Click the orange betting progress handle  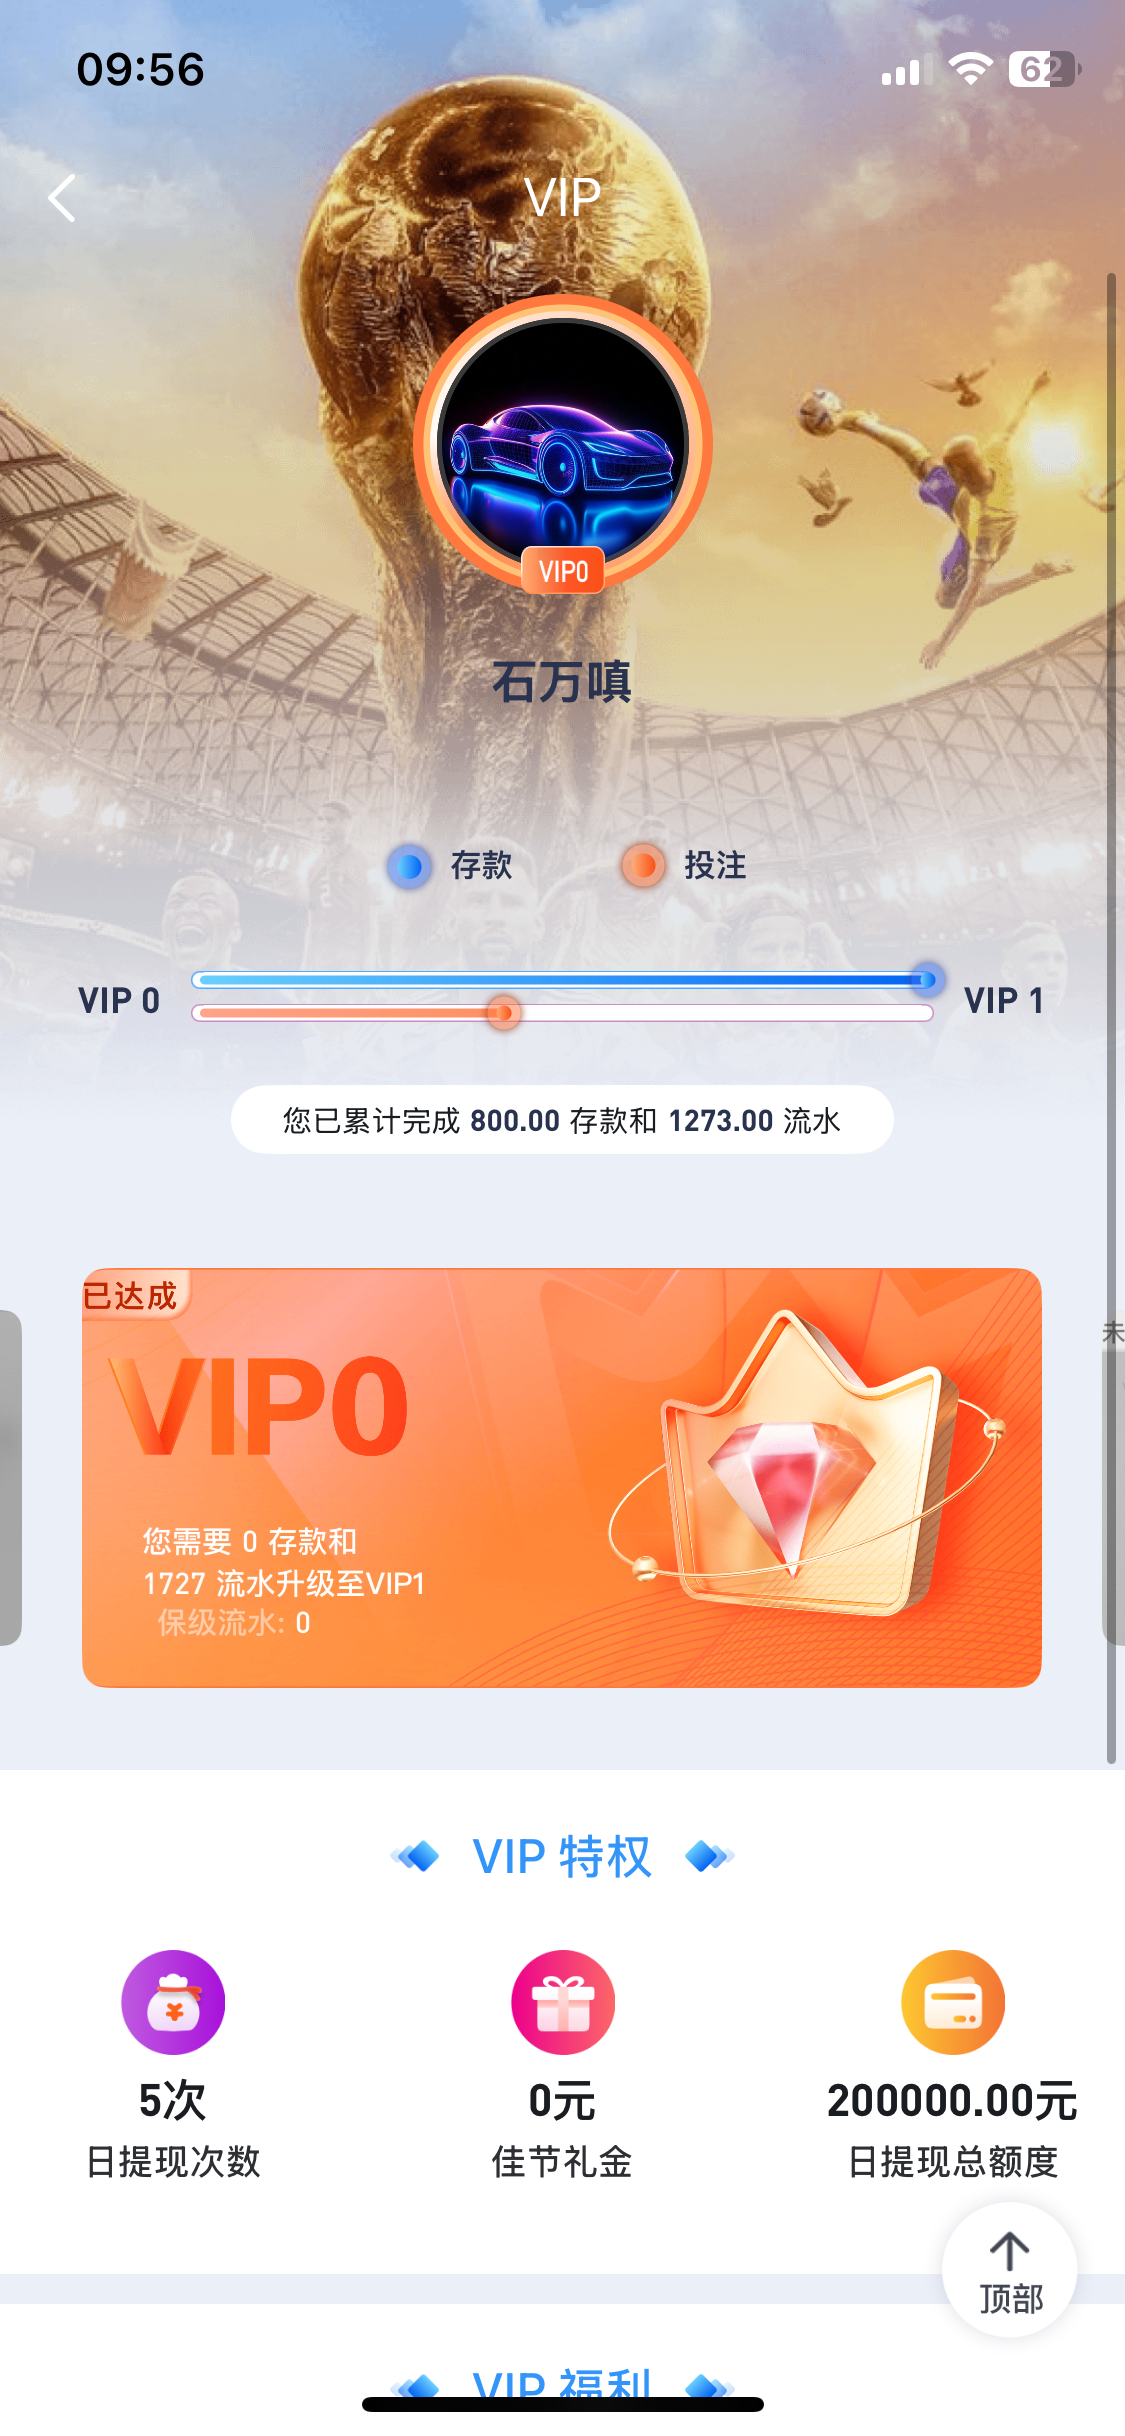pyautogui.click(x=504, y=1013)
